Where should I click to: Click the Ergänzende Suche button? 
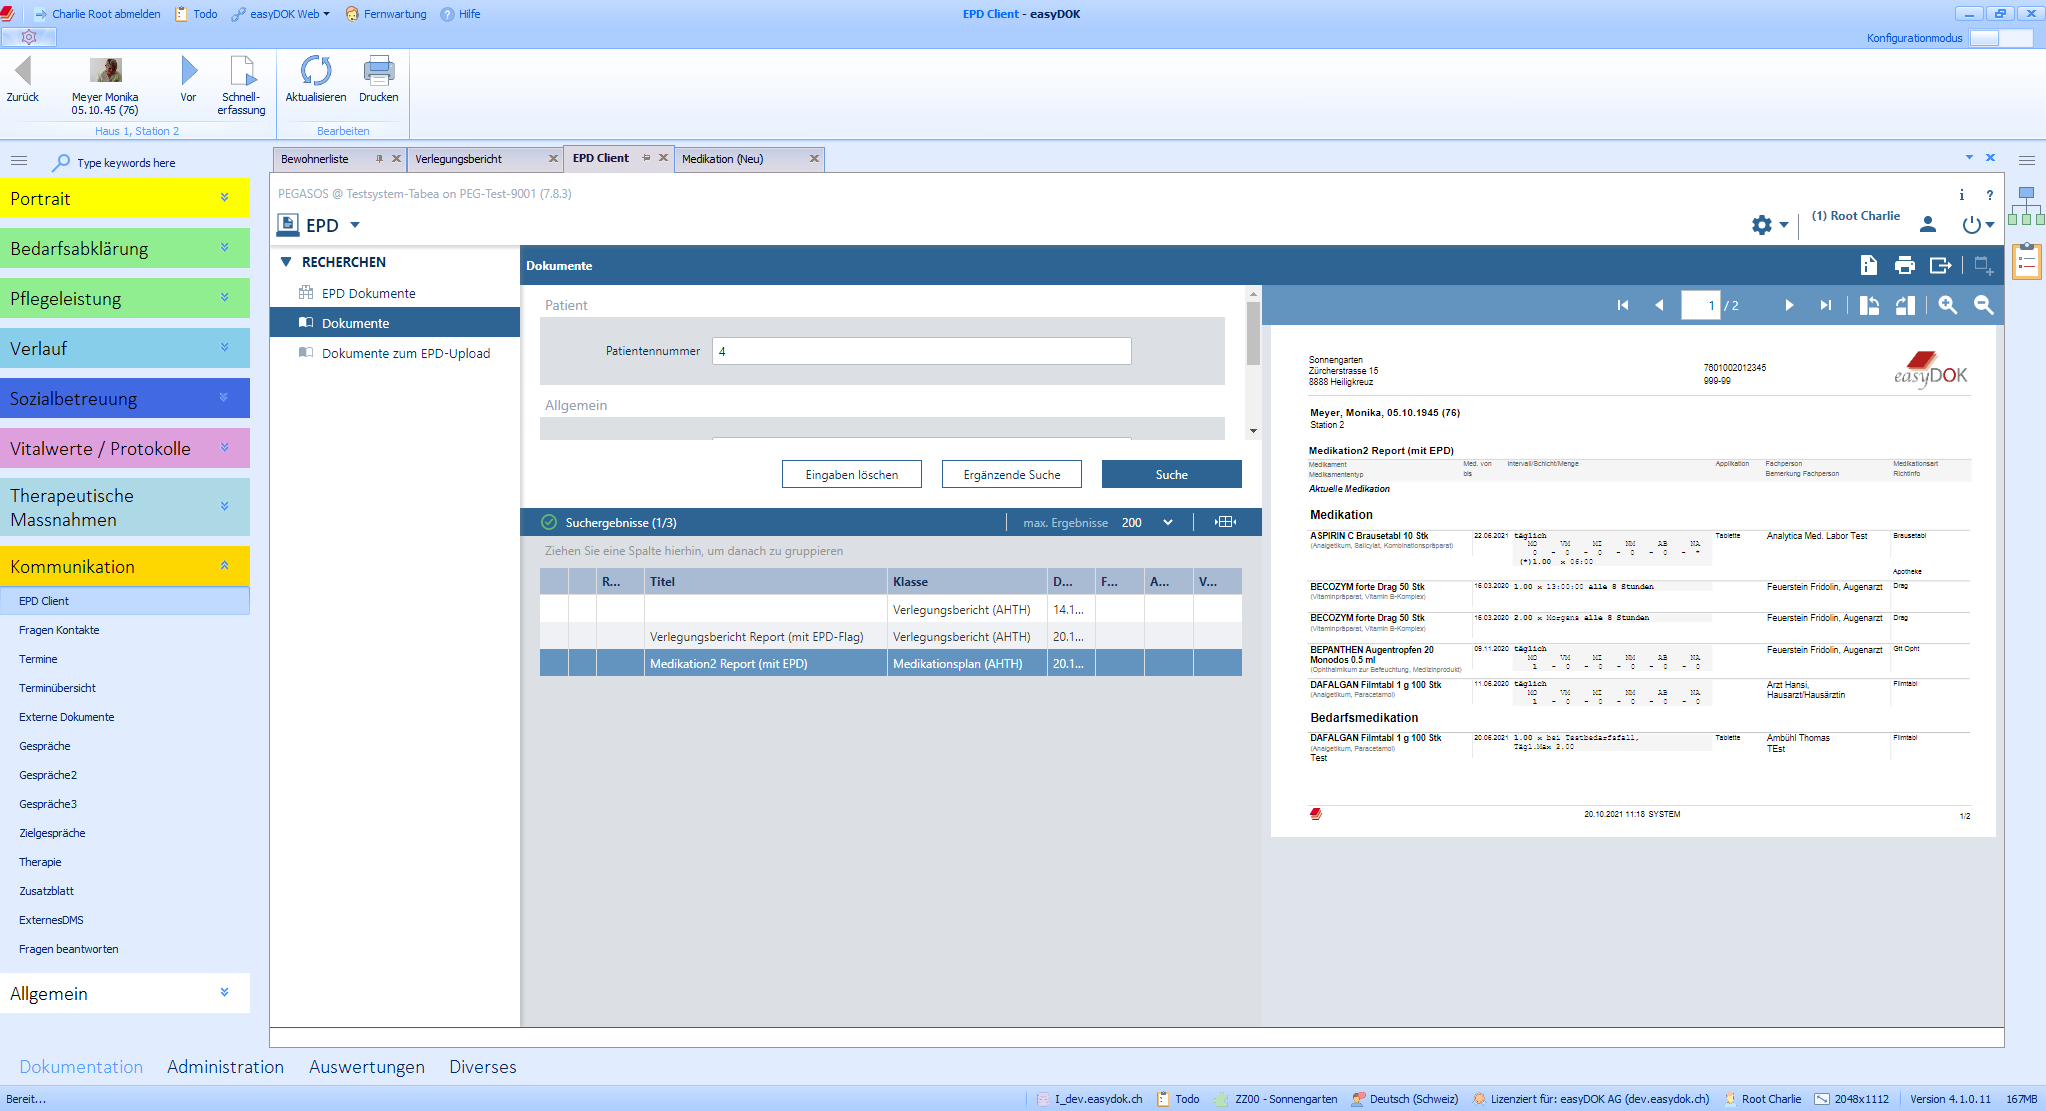(x=1012, y=474)
